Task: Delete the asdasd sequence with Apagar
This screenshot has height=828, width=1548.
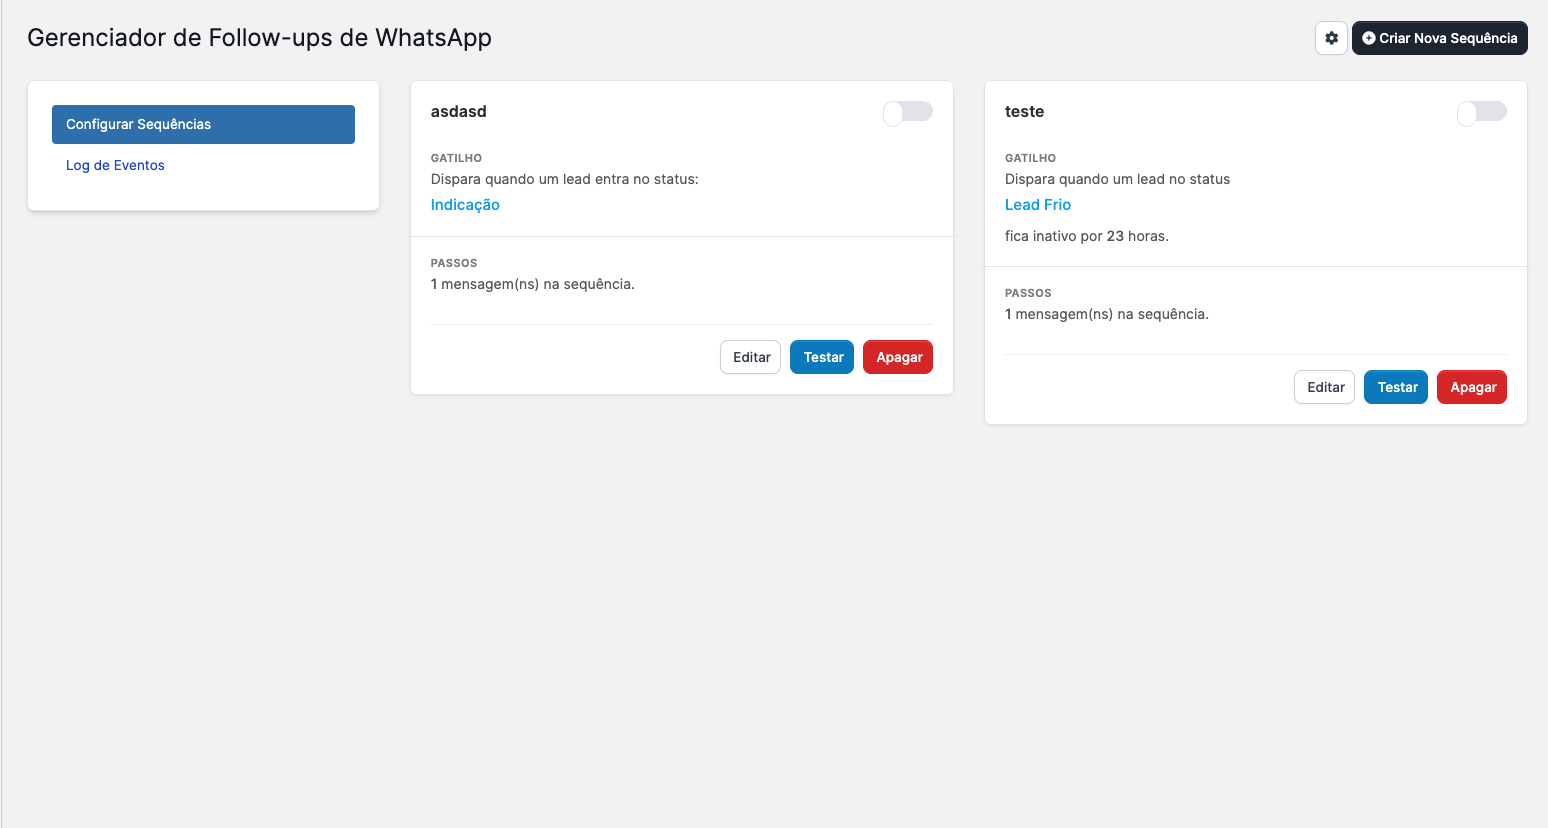Action: [x=897, y=357]
